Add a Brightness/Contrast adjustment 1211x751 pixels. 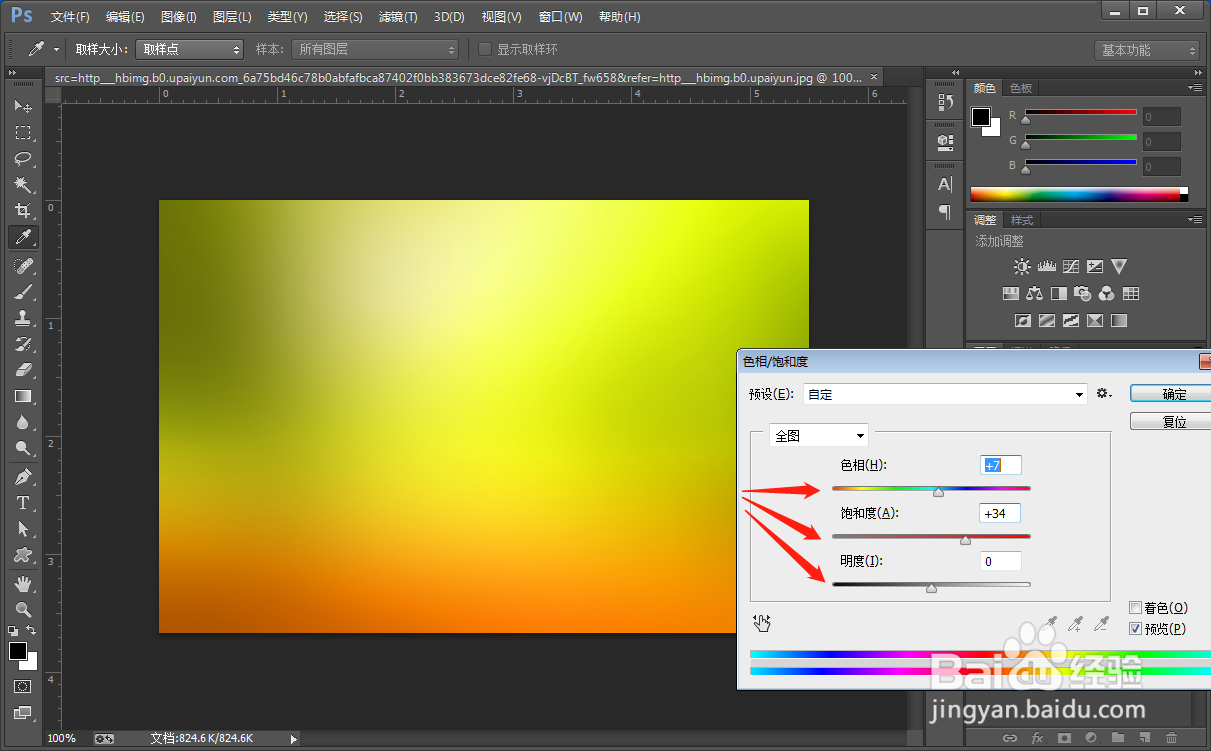(x=1021, y=267)
